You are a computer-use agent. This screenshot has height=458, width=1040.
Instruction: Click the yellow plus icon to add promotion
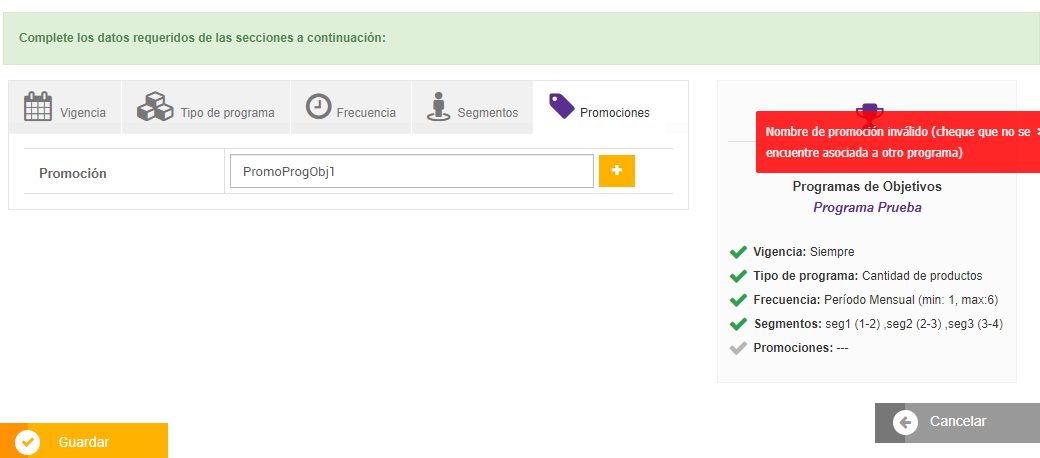(x=616, y=171)
